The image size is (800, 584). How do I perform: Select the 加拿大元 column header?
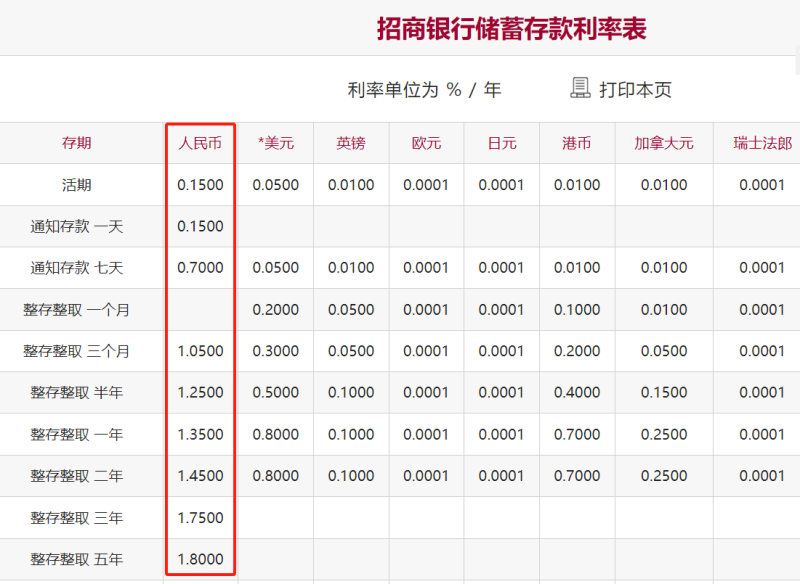664,143
